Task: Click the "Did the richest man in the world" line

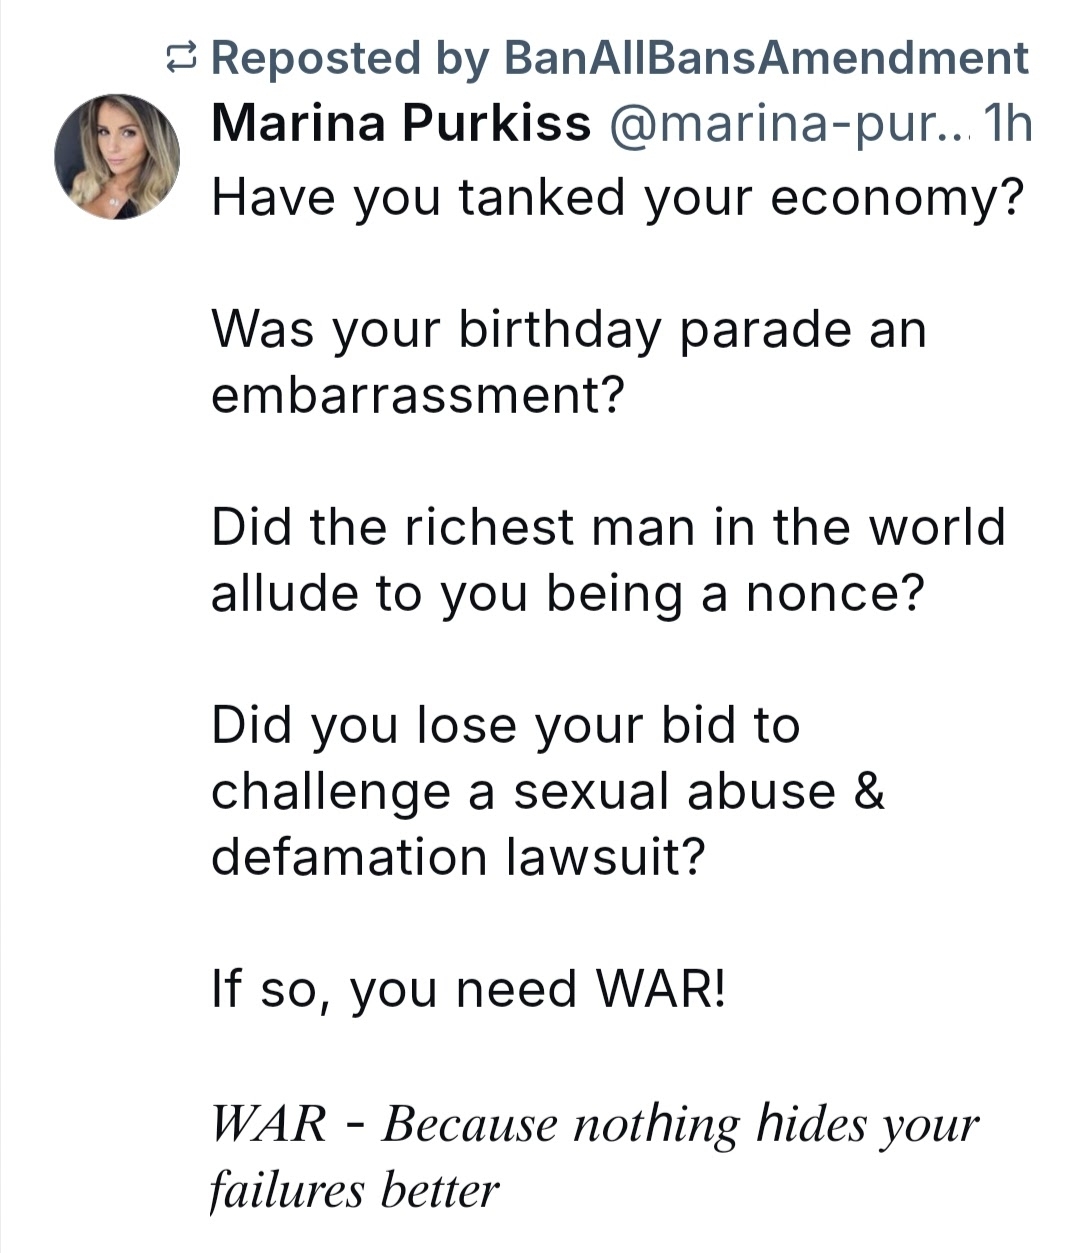Action: point(608,527)
